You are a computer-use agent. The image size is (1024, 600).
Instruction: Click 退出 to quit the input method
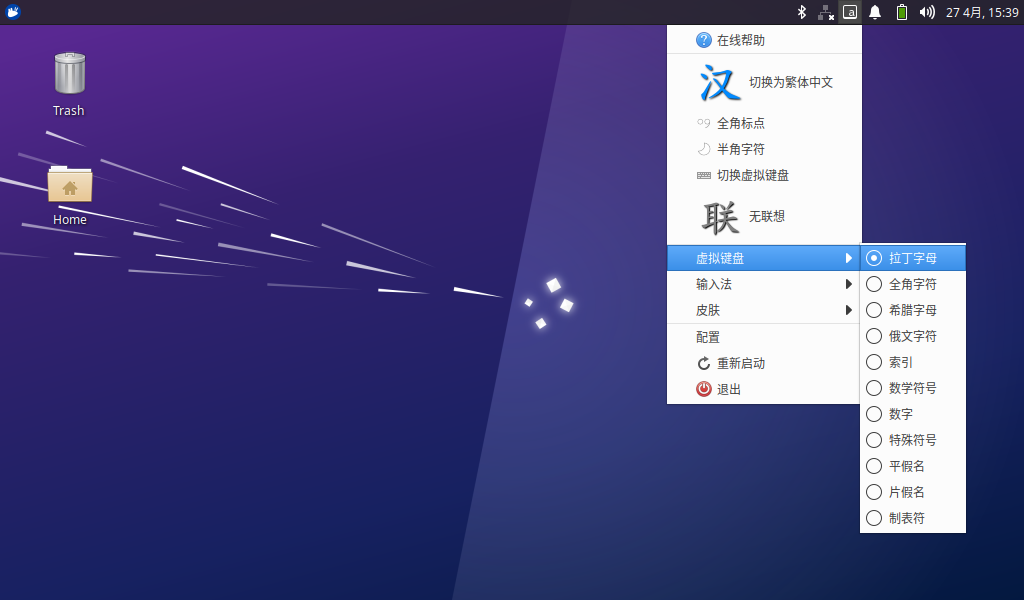click(x=728, y=389)
